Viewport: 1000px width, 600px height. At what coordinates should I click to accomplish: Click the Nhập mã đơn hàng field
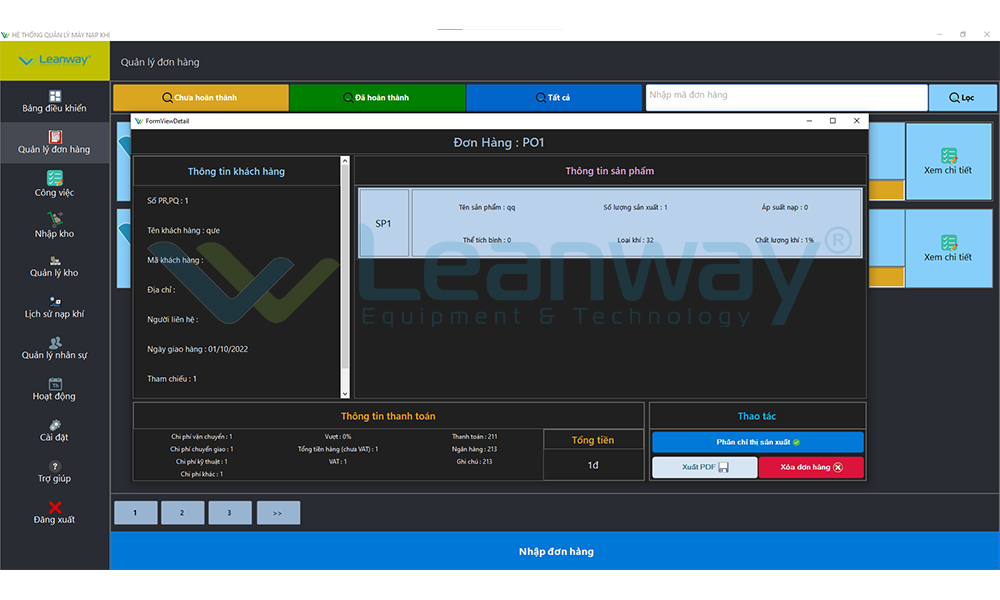[x=785, y=97]
